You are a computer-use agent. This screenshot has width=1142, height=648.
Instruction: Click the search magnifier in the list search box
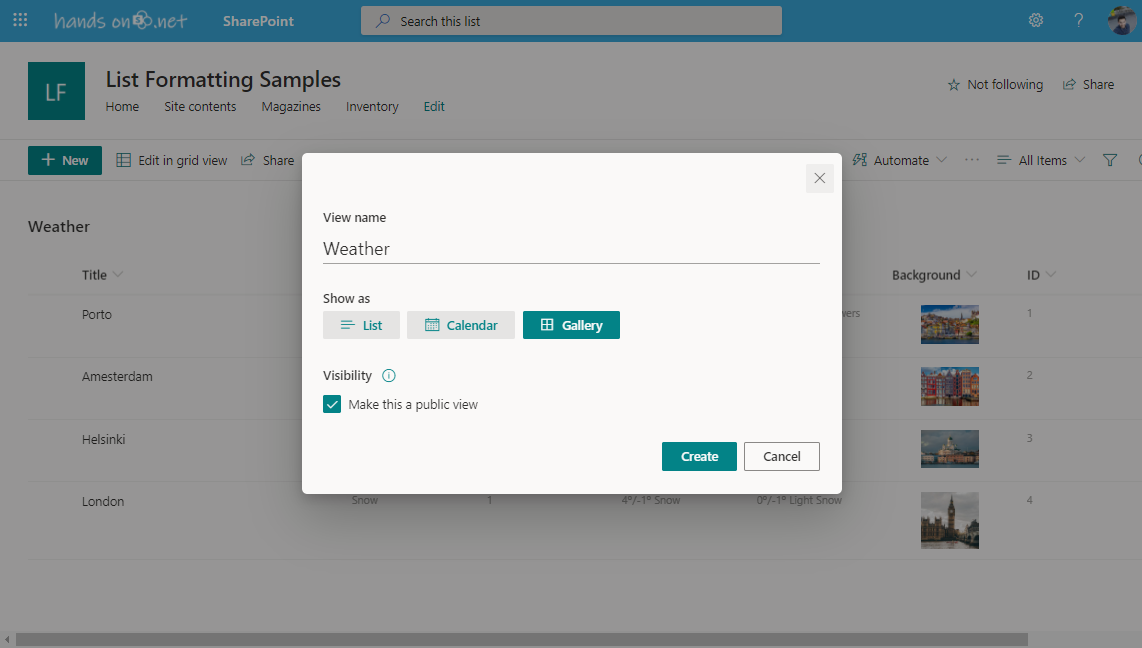[x=382, y=20]
